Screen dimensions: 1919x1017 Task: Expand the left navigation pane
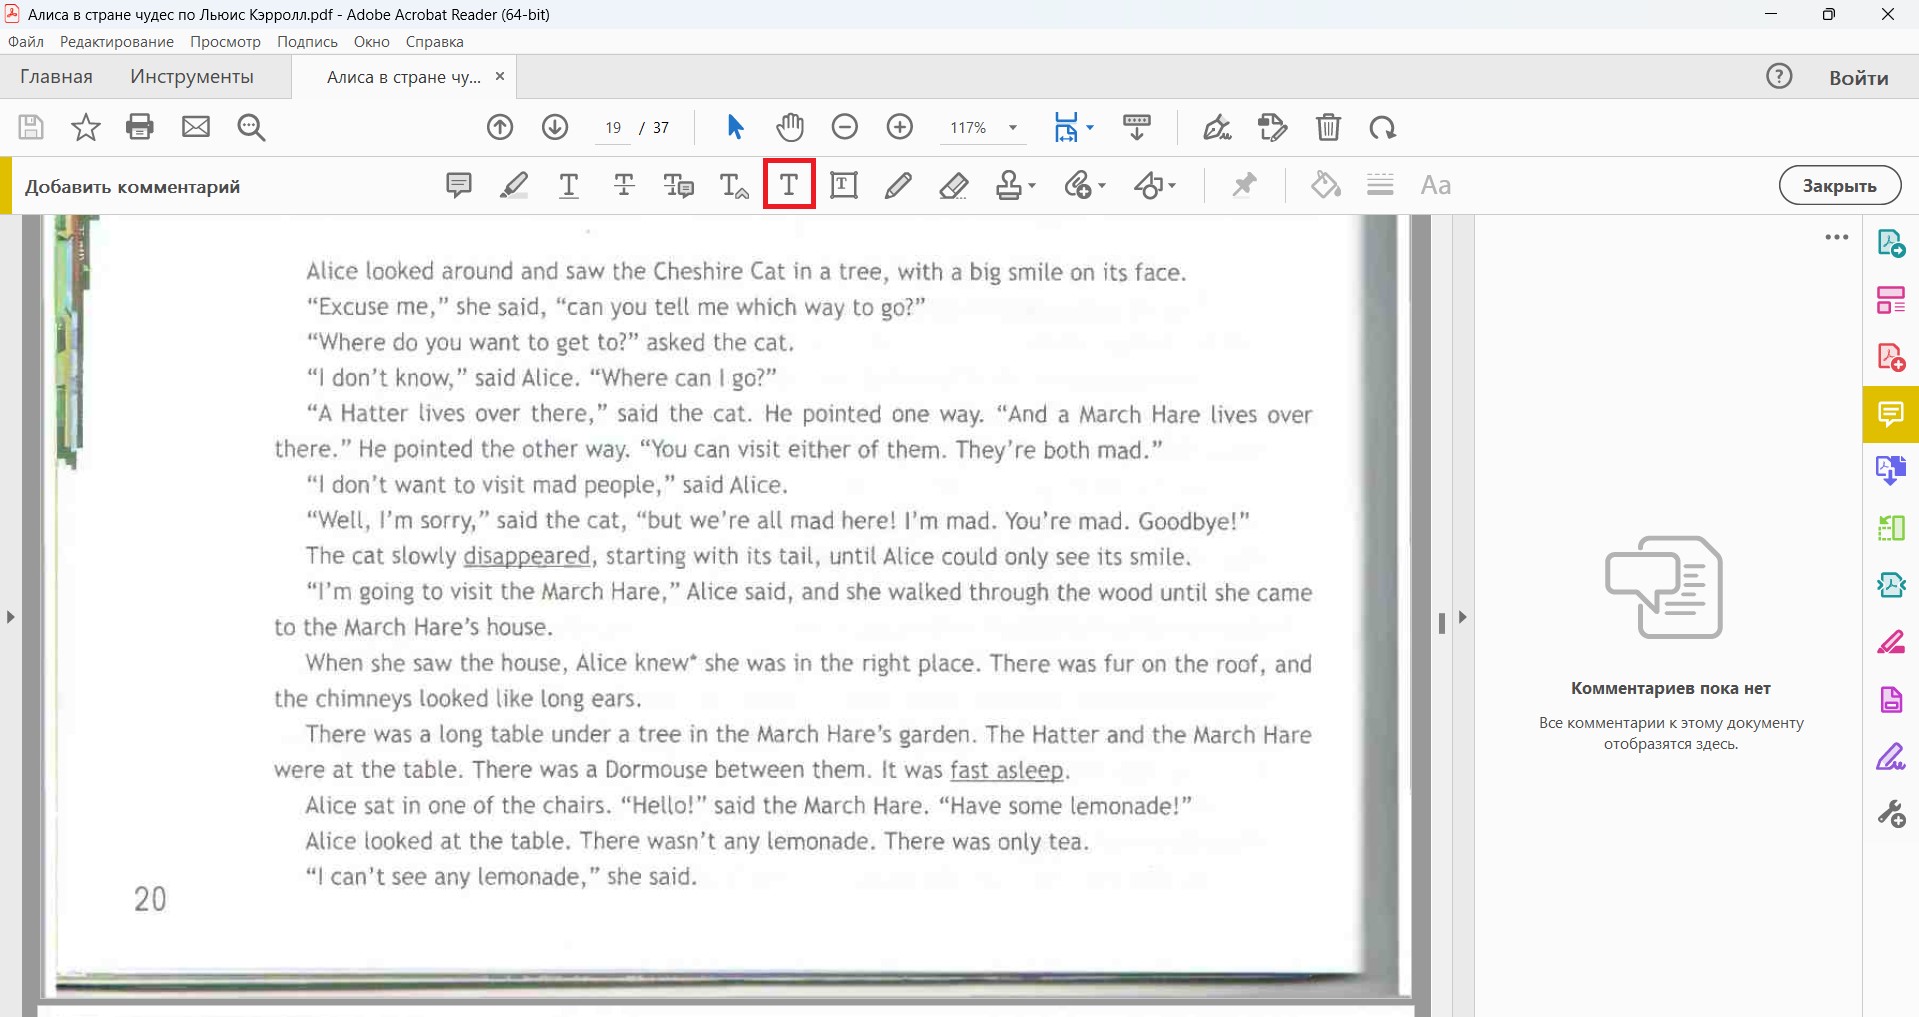pos(10,617)
